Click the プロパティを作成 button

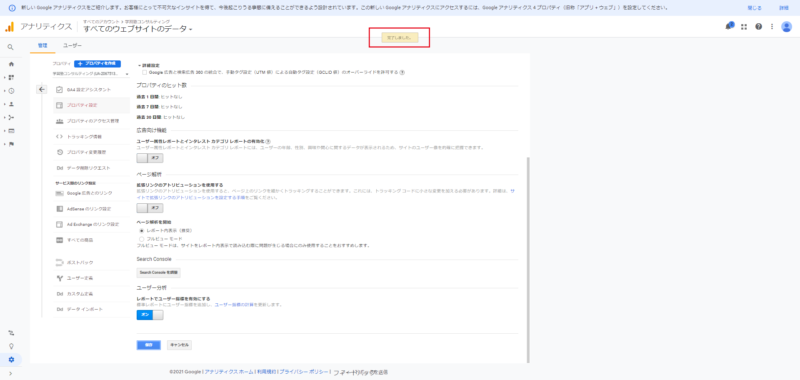(97, 63)
